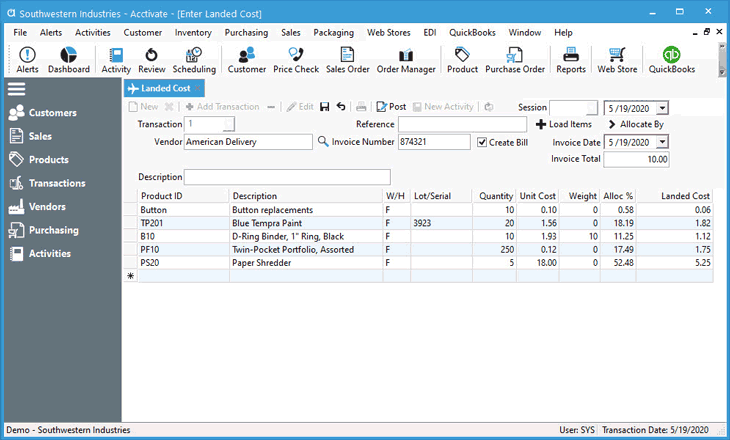This screenshot has height=440, width=730.
Task: Click the Invoice Total field
Action: (x=636, y=159)
